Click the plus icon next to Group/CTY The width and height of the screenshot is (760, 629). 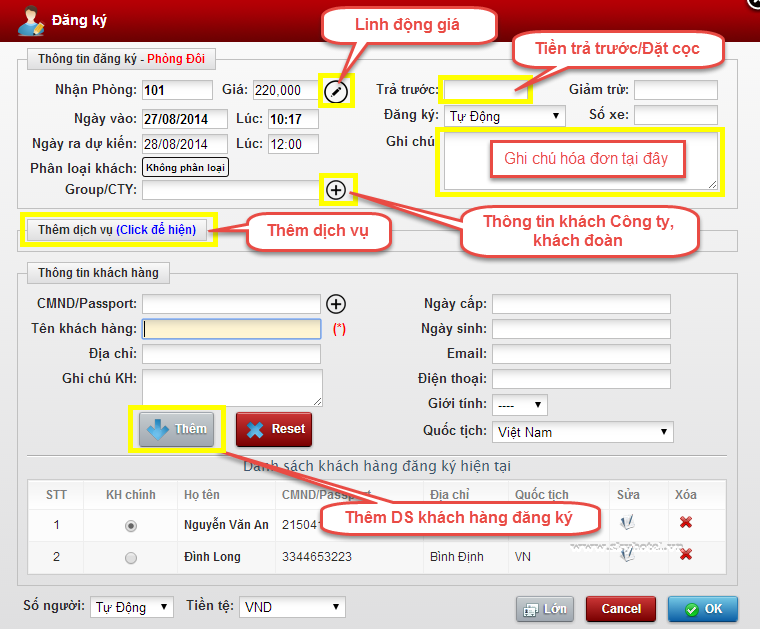(336, 188)
